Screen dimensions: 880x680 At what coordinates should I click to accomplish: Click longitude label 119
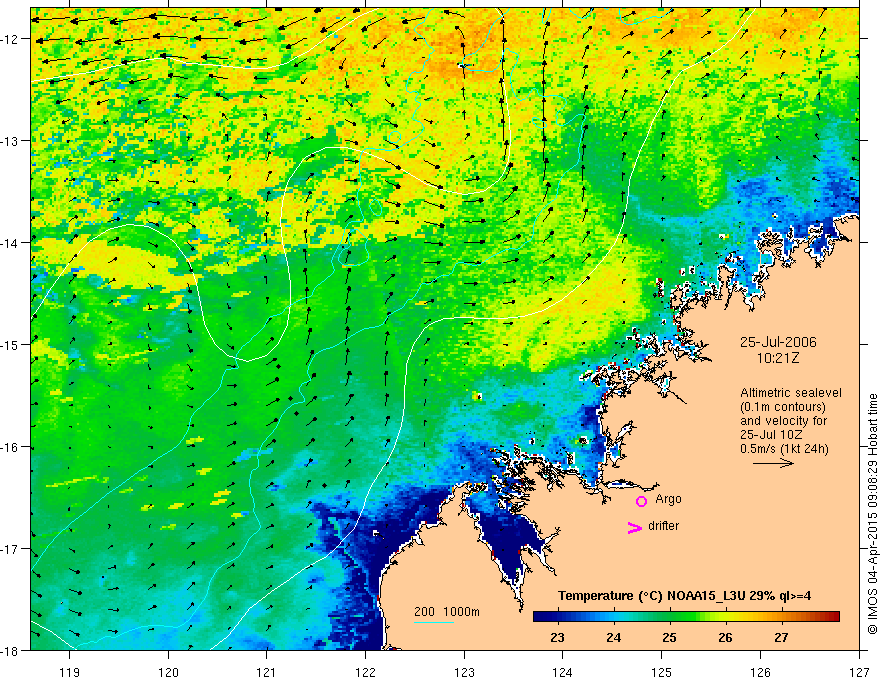(x=70, y=672)
